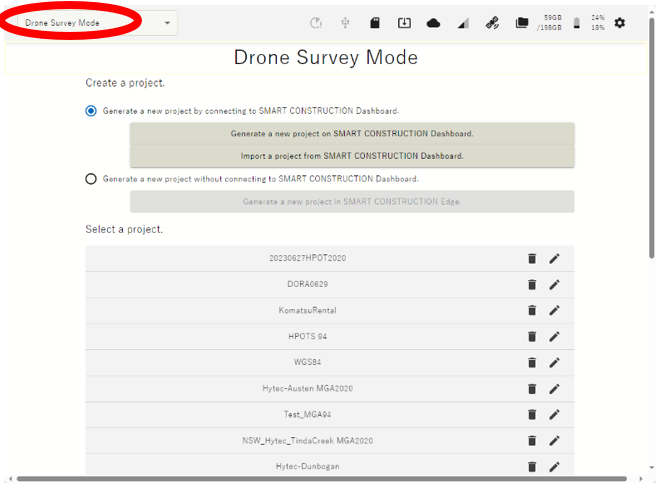The image size is (662, 488).
Task: Delete project Test_MGA94 with trash icon
Action: (x=532, y=415)
